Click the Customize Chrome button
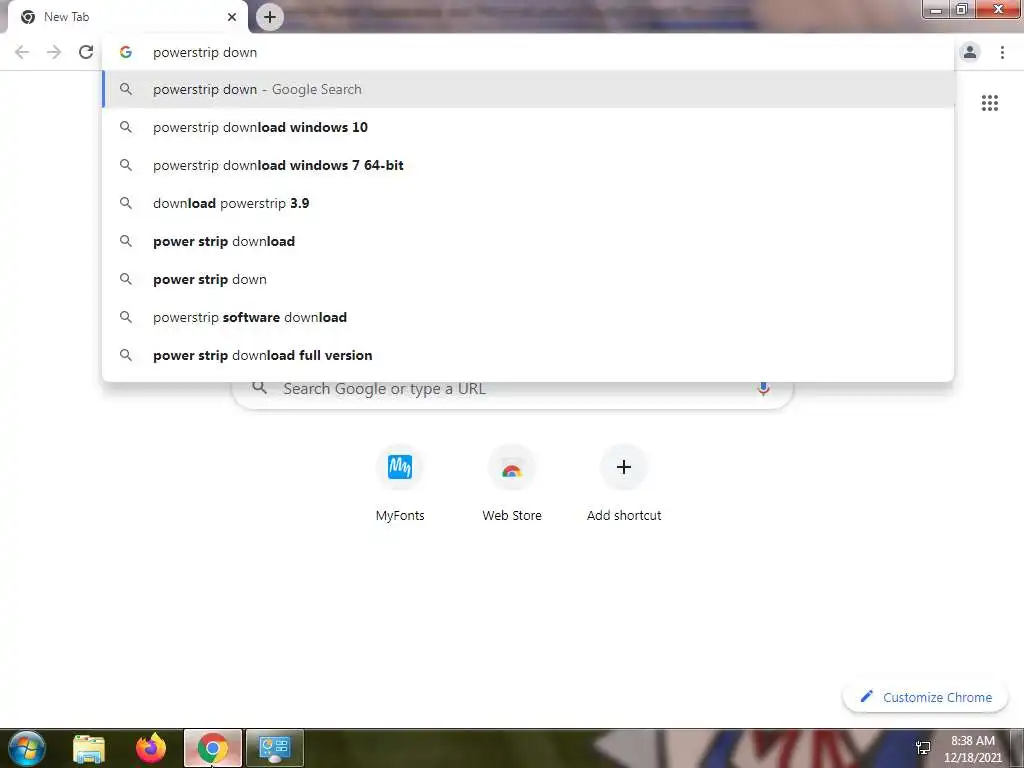The height and width of the screenshot is (768, 1024). click(x=925, y=697)
